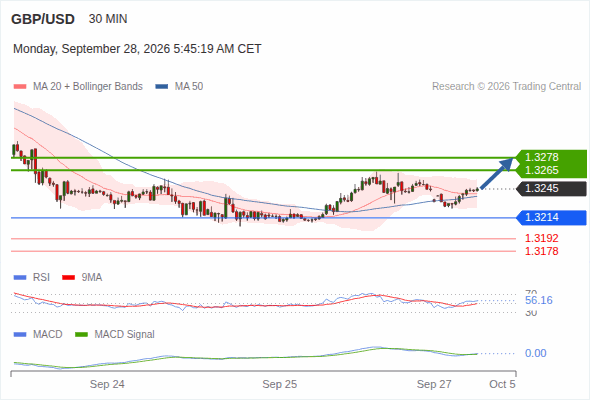Click the MACD blue legend swatch

(20, 335)
